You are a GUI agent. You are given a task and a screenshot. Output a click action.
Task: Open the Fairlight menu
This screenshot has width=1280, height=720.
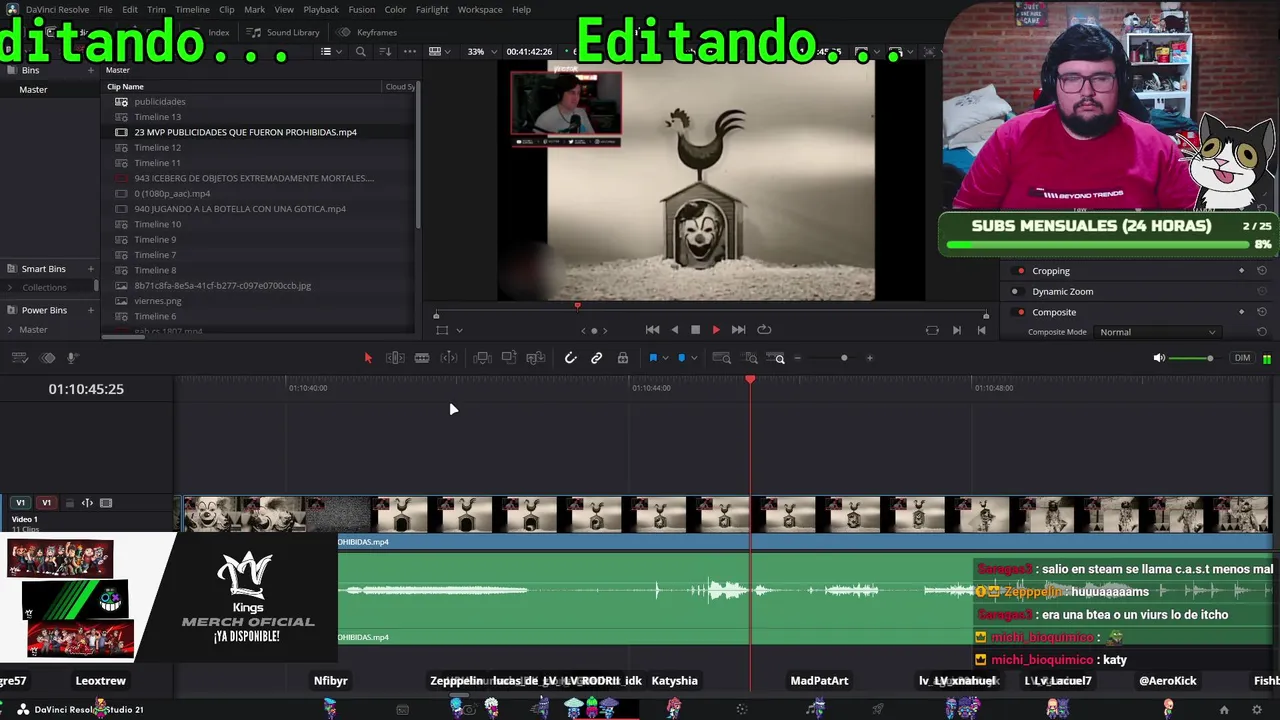(432, 10)
